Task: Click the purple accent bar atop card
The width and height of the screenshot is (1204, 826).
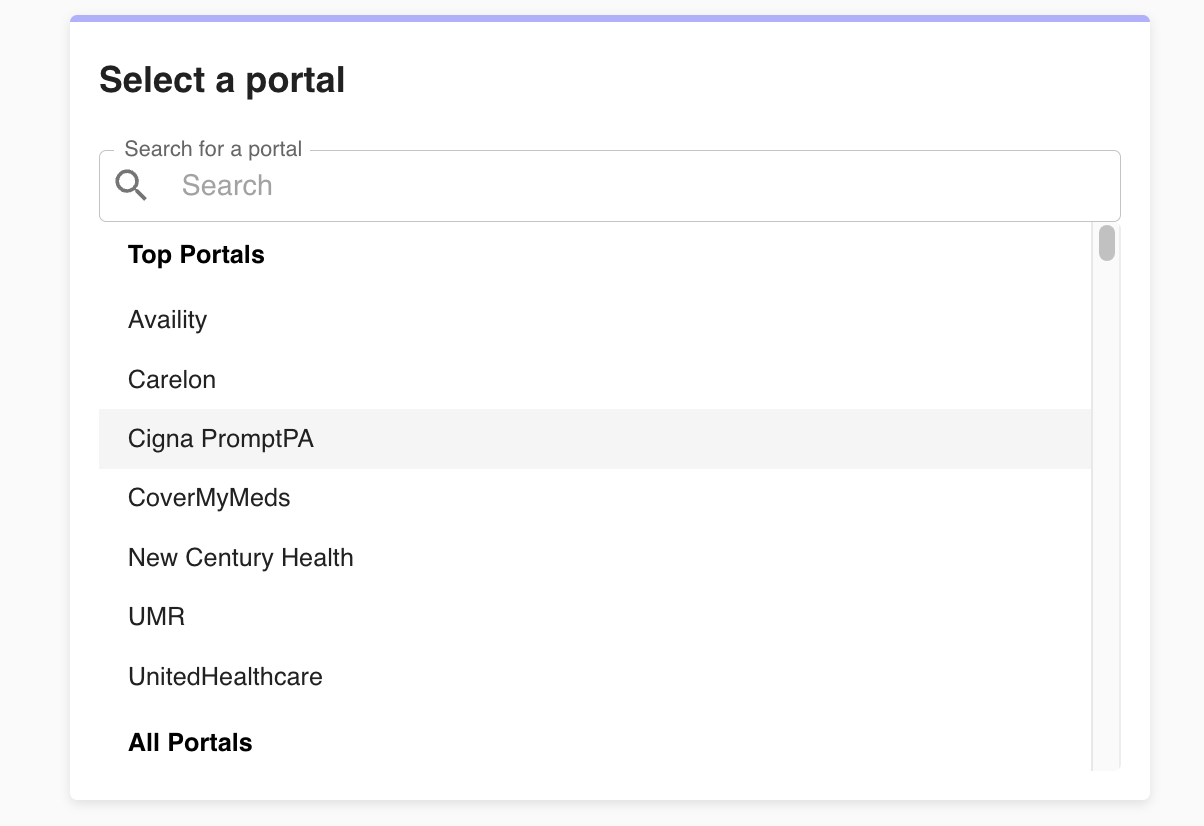Action: click(x=610, y=18)
